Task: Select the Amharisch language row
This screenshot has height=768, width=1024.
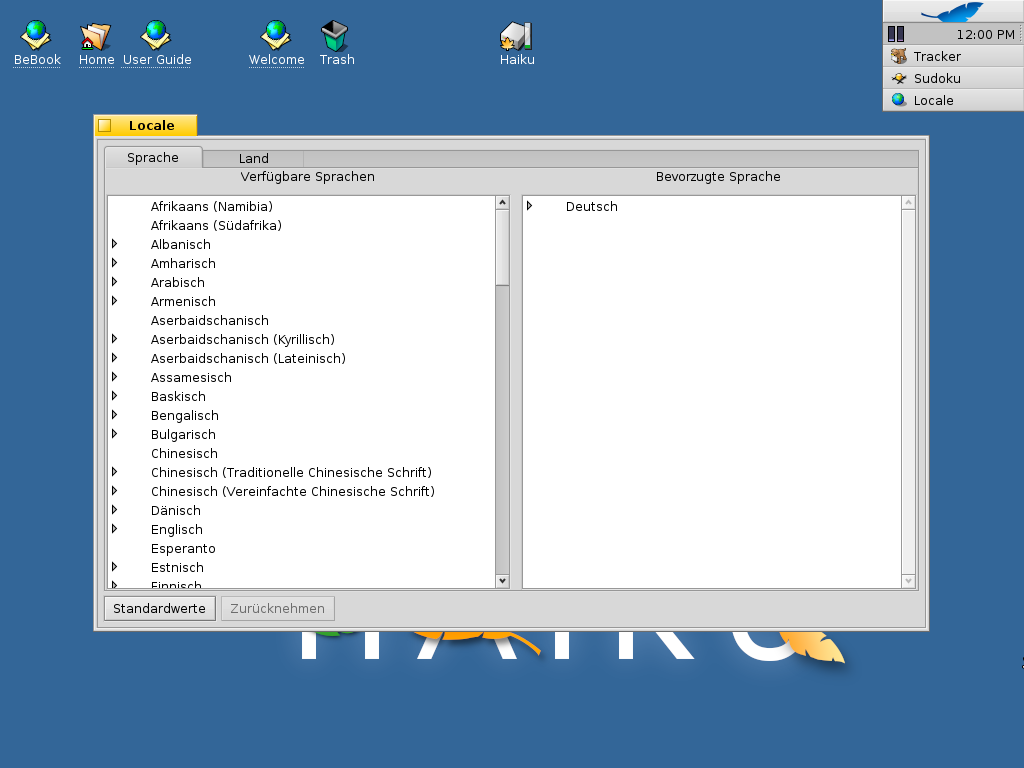Action: (302, 263)
